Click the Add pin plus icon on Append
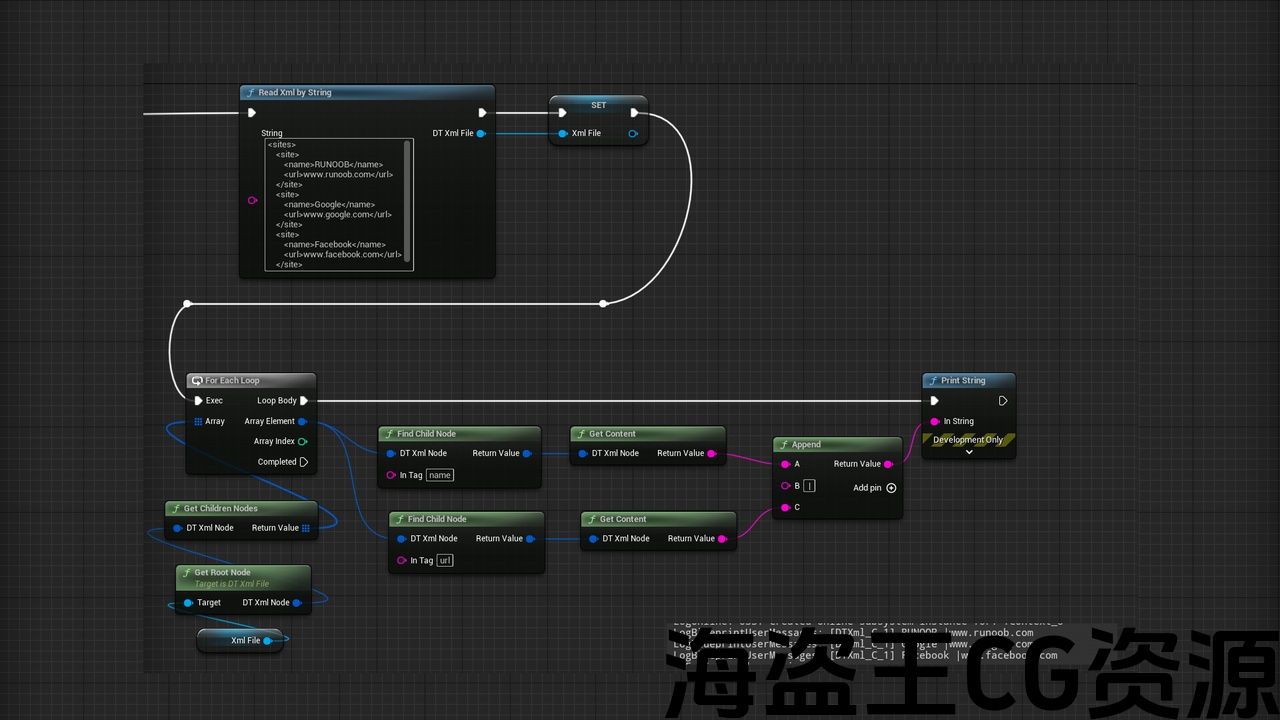The width and height of the screenshot is (1280, 720). point(891,488)
